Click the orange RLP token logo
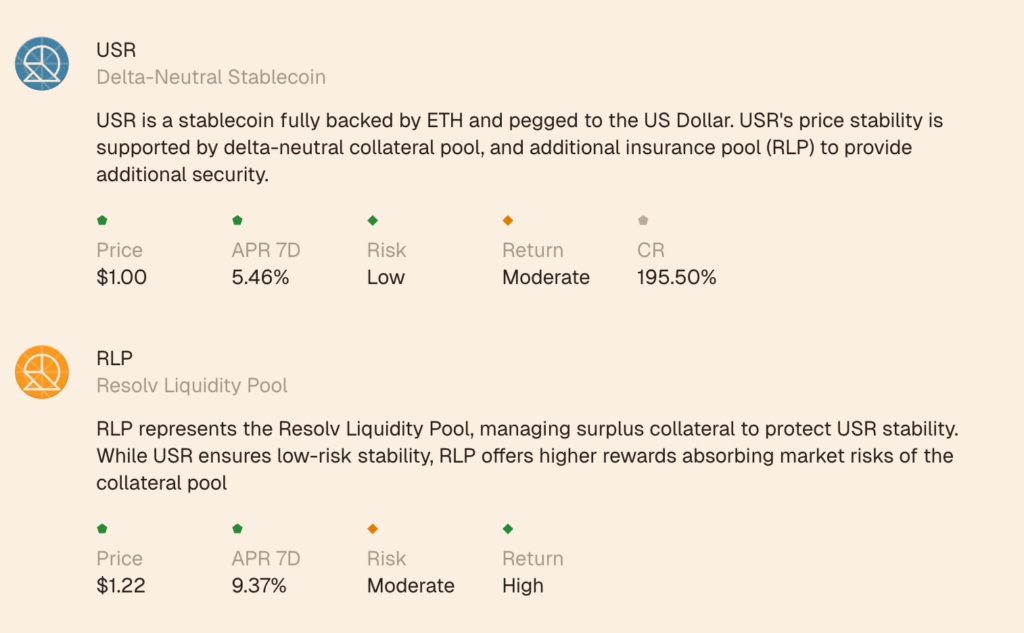Screen dimensions: 1024x633 point(42,372)
